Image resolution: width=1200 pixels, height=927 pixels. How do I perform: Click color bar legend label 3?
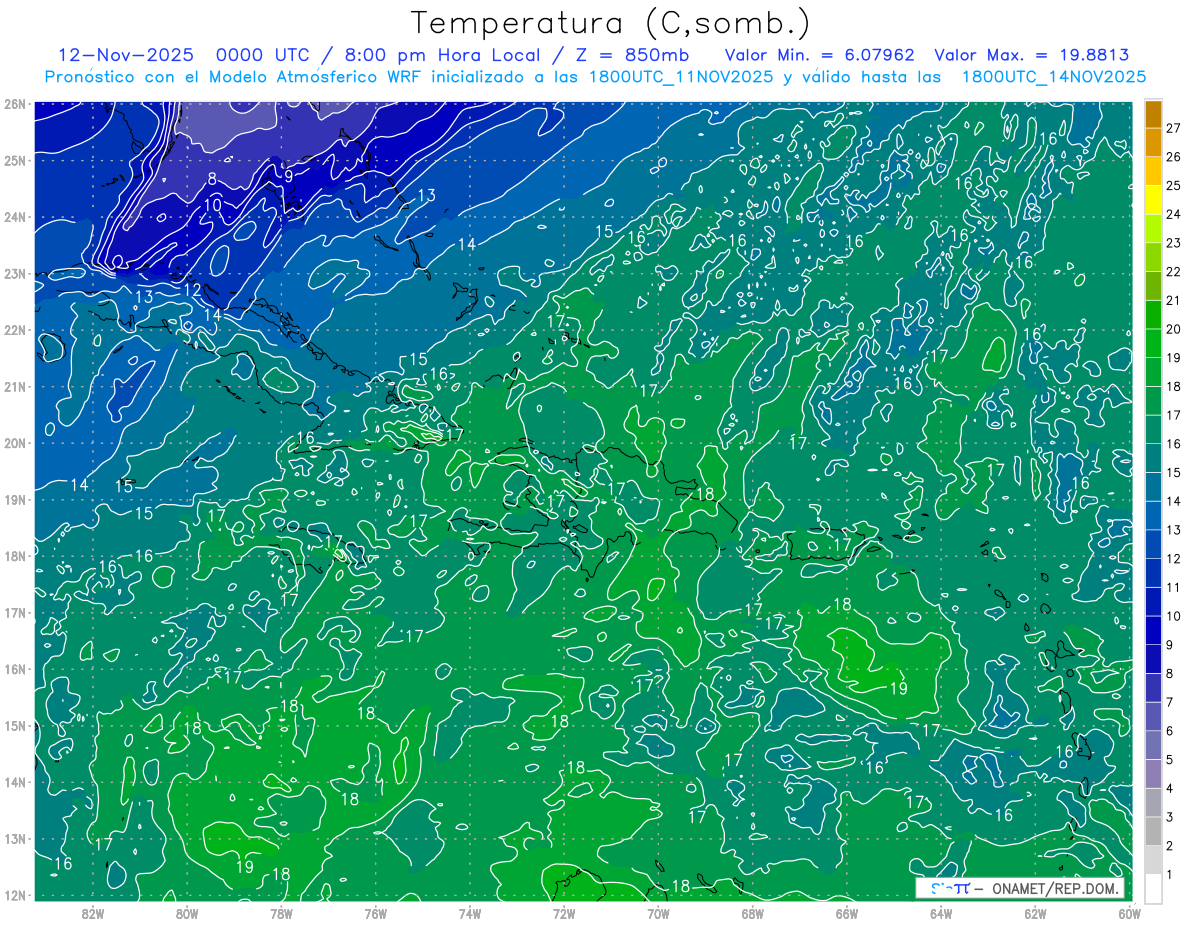1170,818
